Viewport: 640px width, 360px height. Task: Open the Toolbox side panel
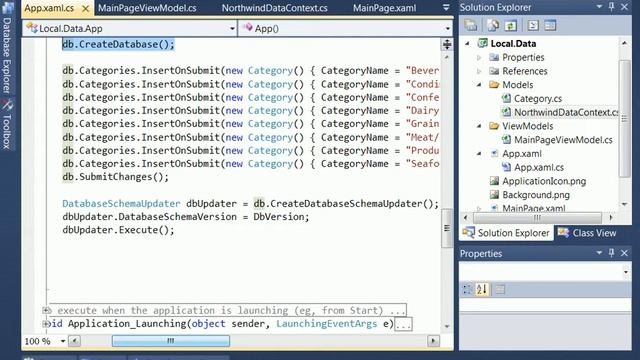7,124
